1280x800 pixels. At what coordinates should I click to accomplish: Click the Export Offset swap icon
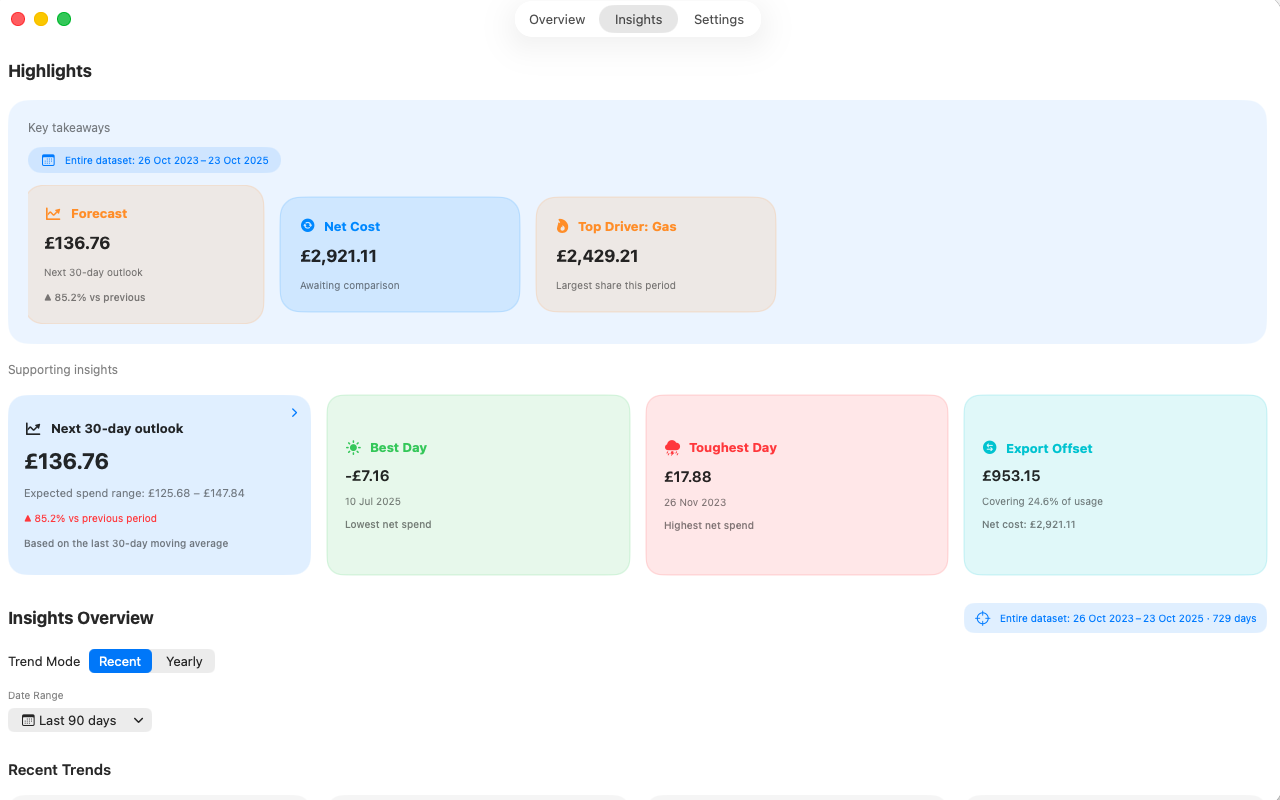(990, 448)
